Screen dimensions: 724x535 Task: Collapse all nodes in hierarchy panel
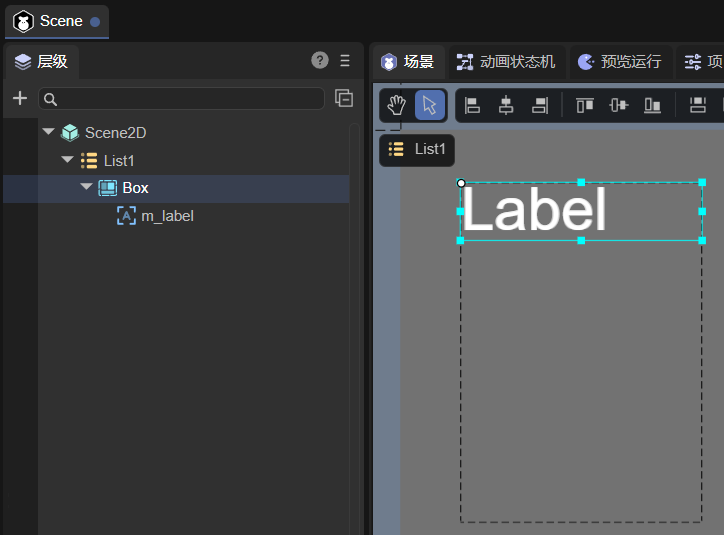pyautogui.click(x=343, y=98)
